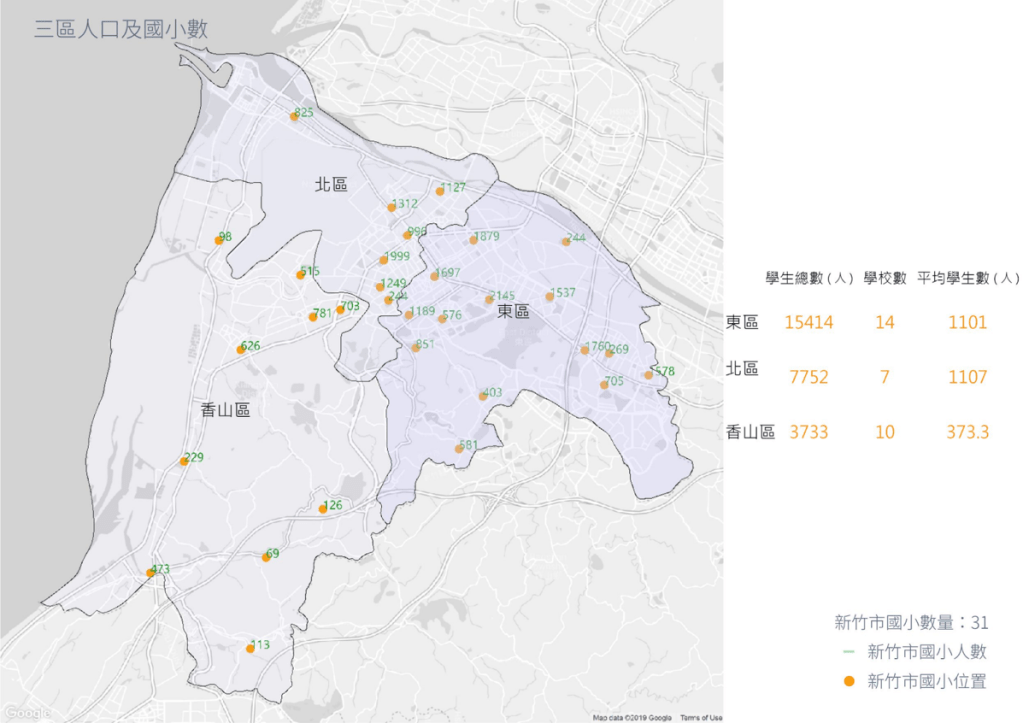Image resolution: width=1023 pixels, height=723 pixels.
Task: Click the orange marker labeled 578
Action: coord(648,375)
